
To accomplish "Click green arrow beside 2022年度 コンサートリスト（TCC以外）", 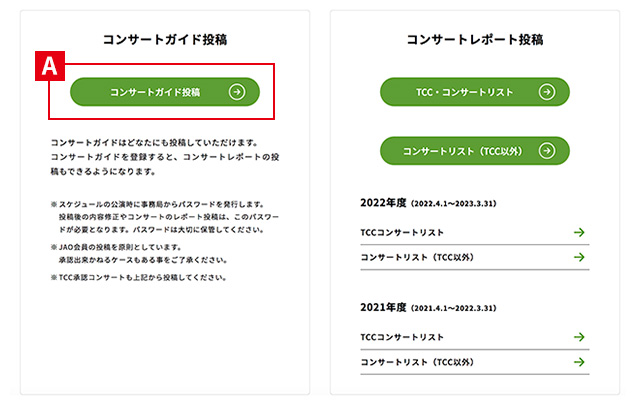I will [x=578, y=257].
